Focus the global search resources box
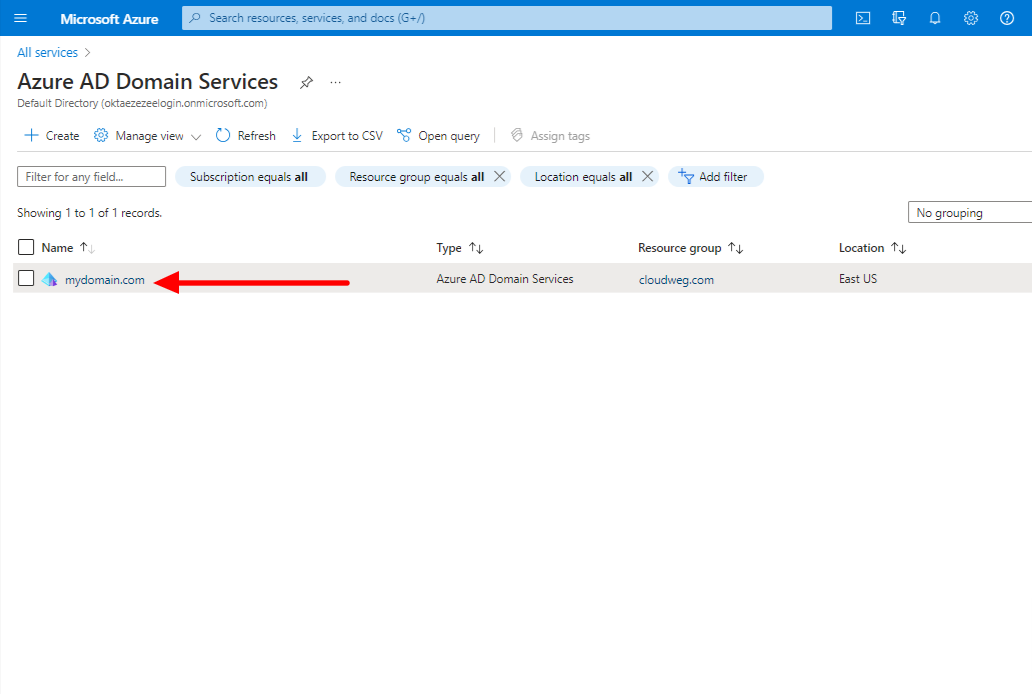The width and height of the screenshot is (1032, 694). 507,18
